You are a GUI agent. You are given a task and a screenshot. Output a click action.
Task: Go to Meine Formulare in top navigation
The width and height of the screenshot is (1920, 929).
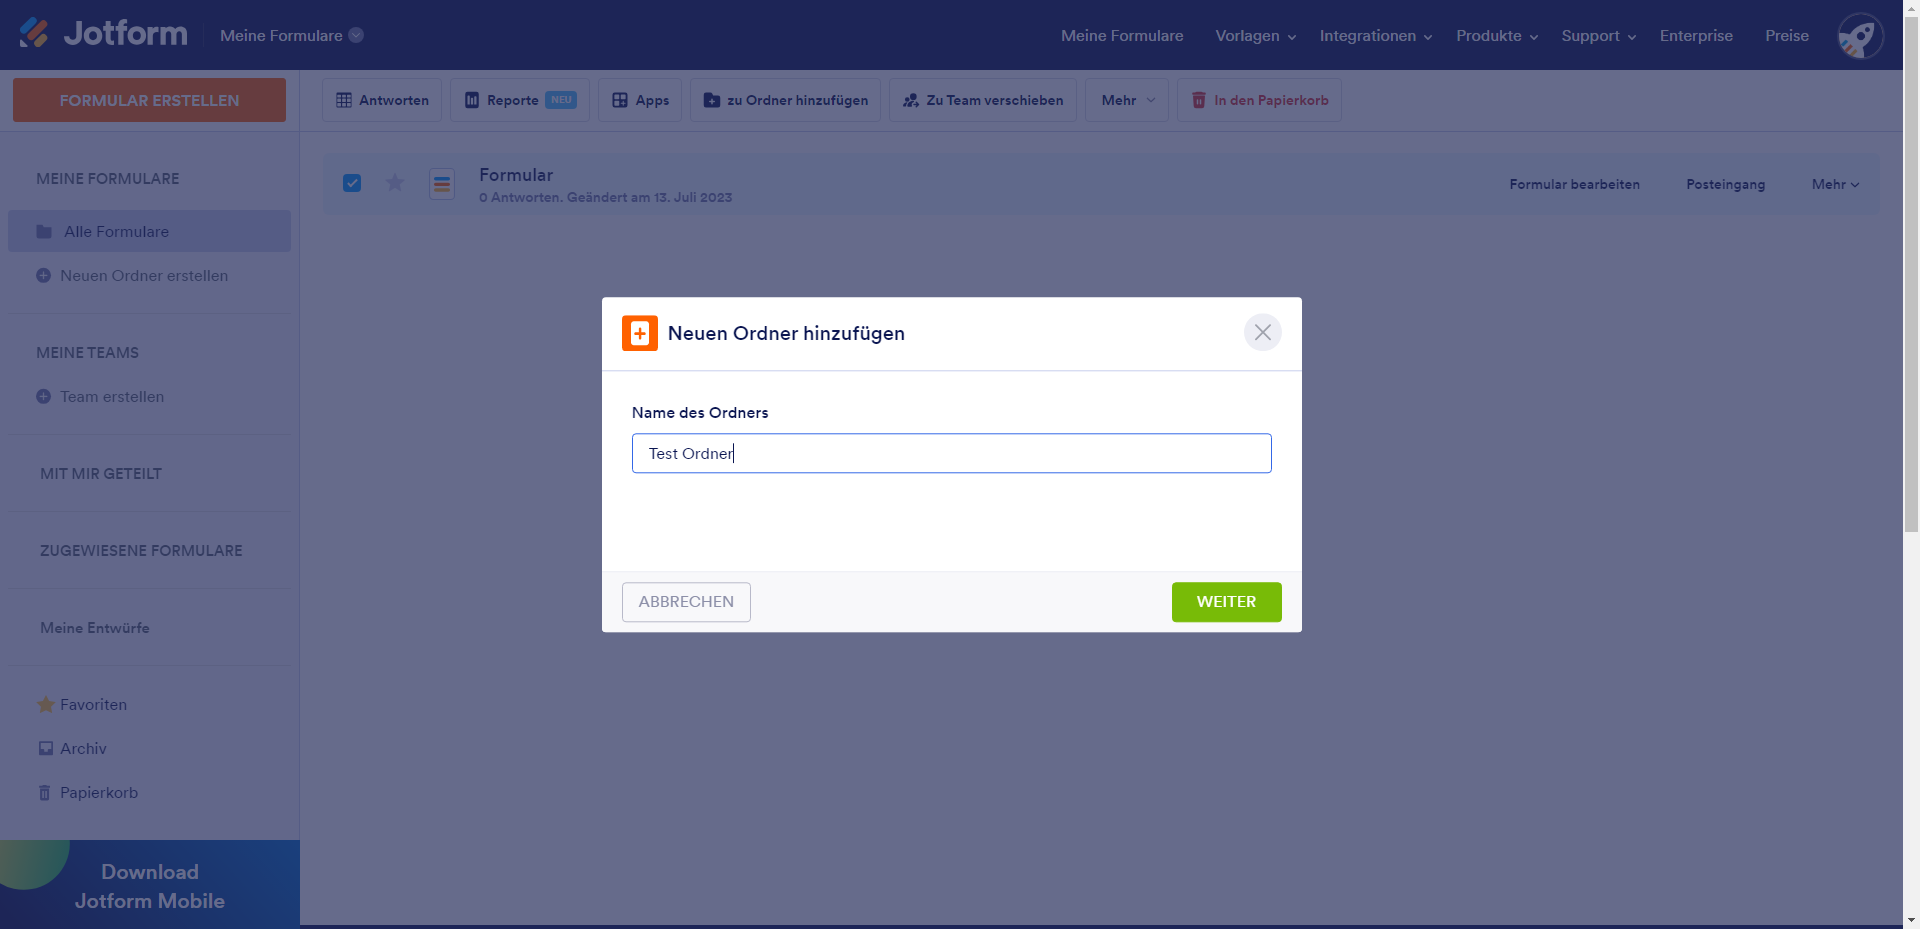[1122, 36]
